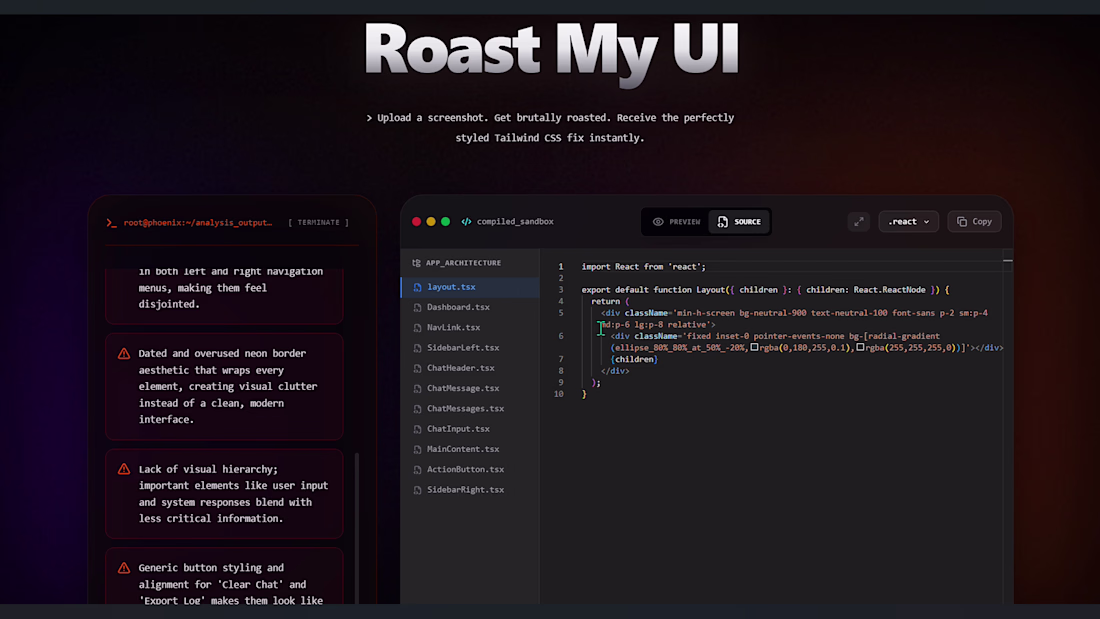Viewport: 1100px width, 619px height.
Task: Click the green traffic-light dot of the sandbox
Action: click(x=445, y=222)
